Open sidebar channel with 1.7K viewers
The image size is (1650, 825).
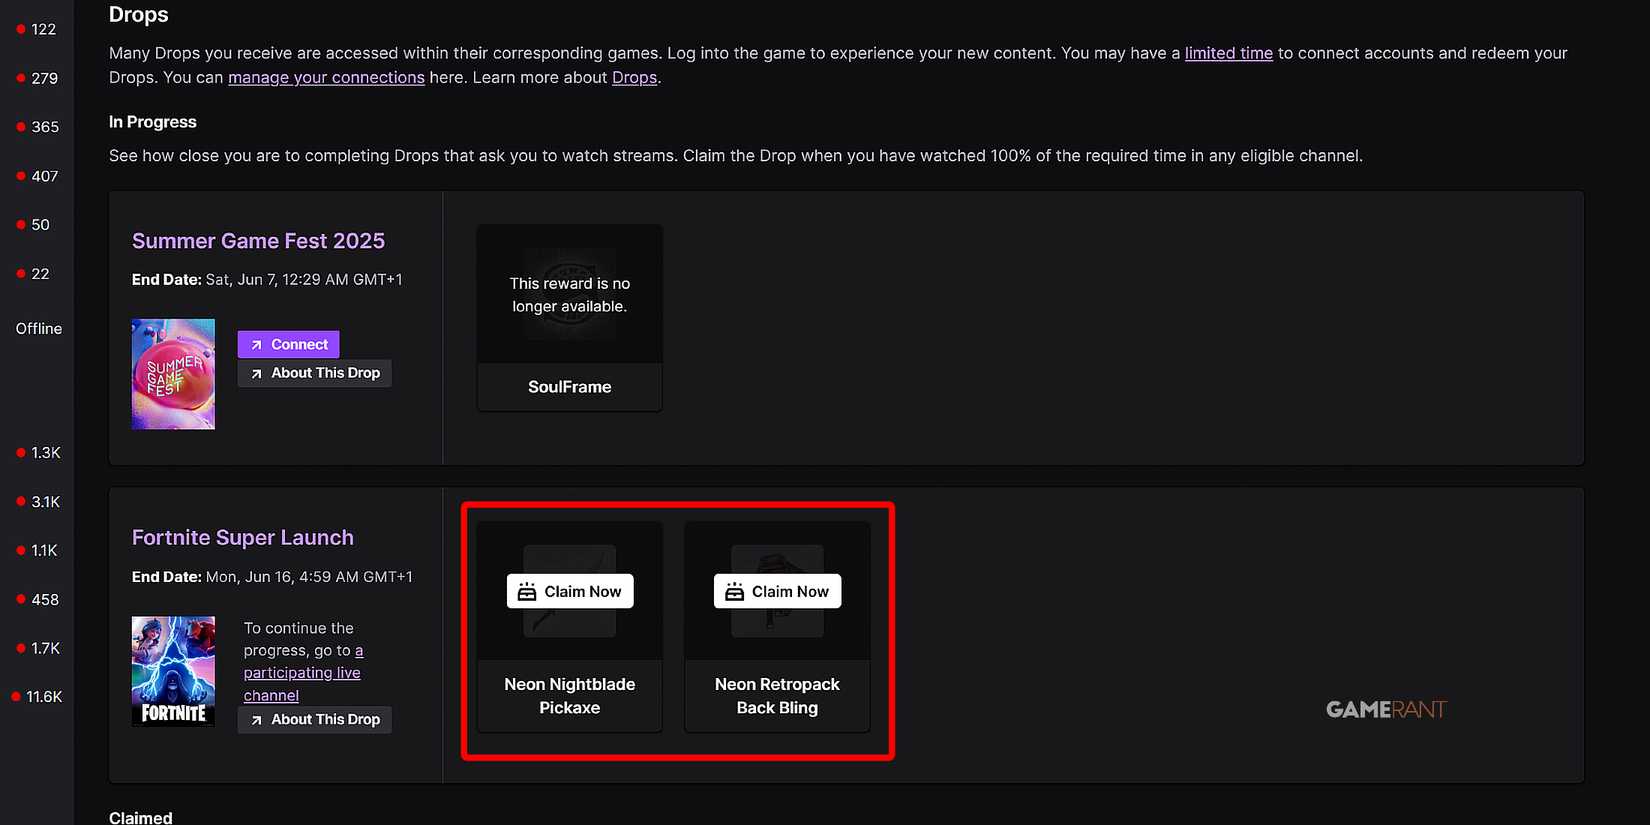pyautogui.click(x=37, y=649)
